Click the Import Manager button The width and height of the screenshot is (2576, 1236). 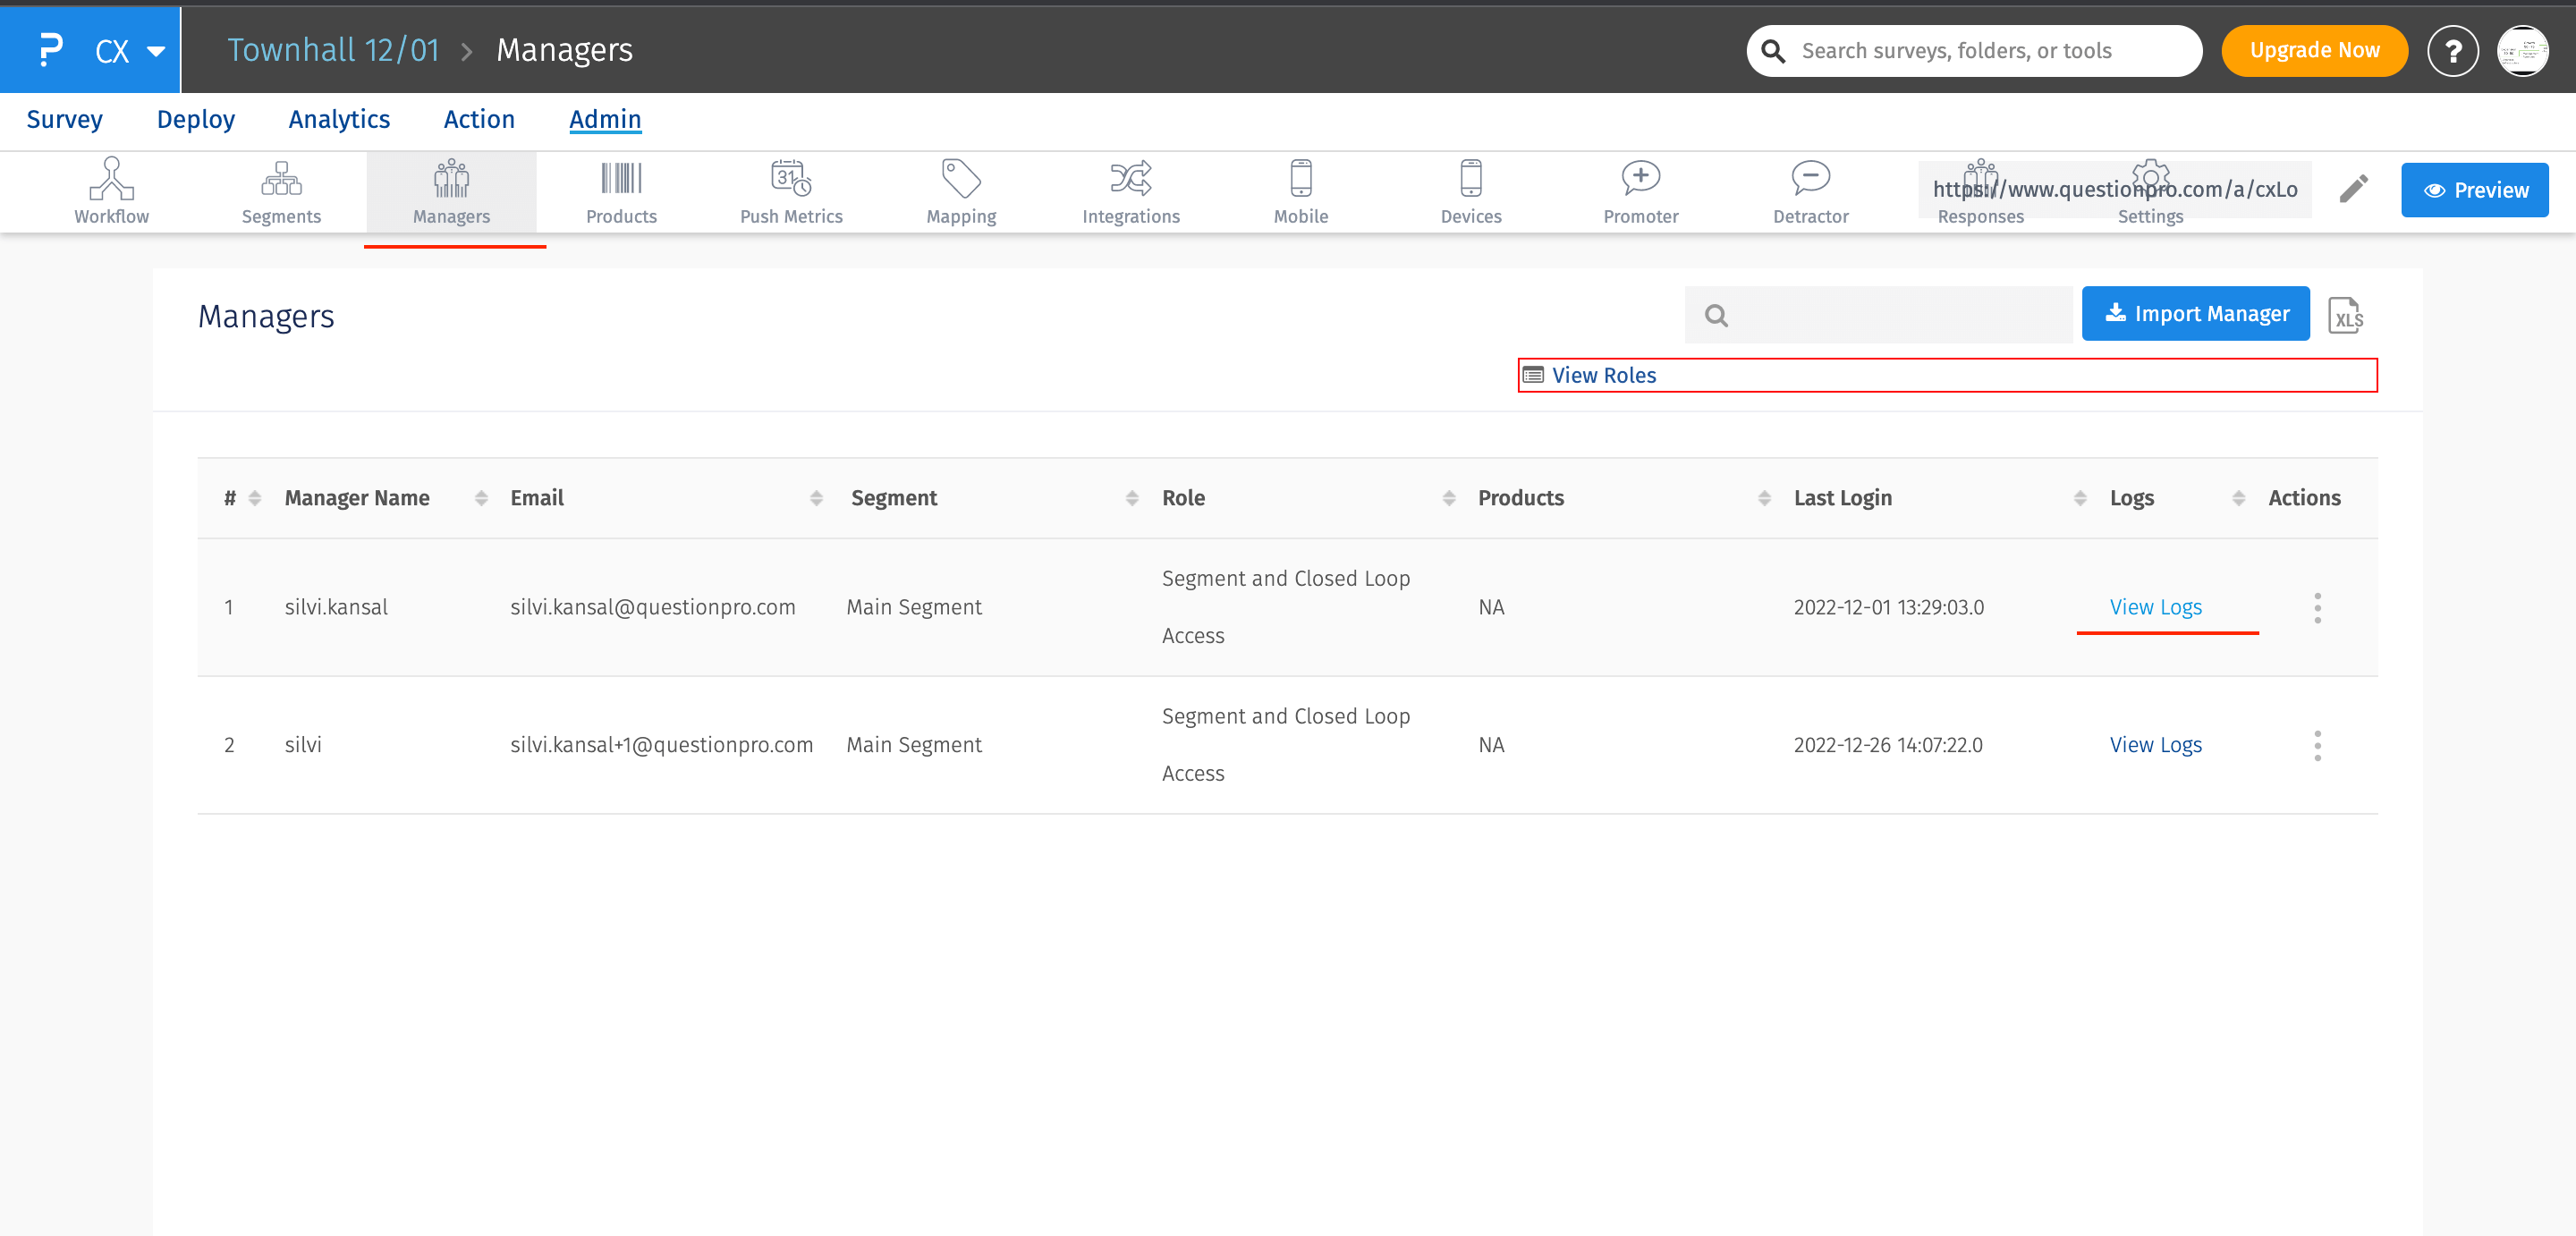tap(2195, 314)
